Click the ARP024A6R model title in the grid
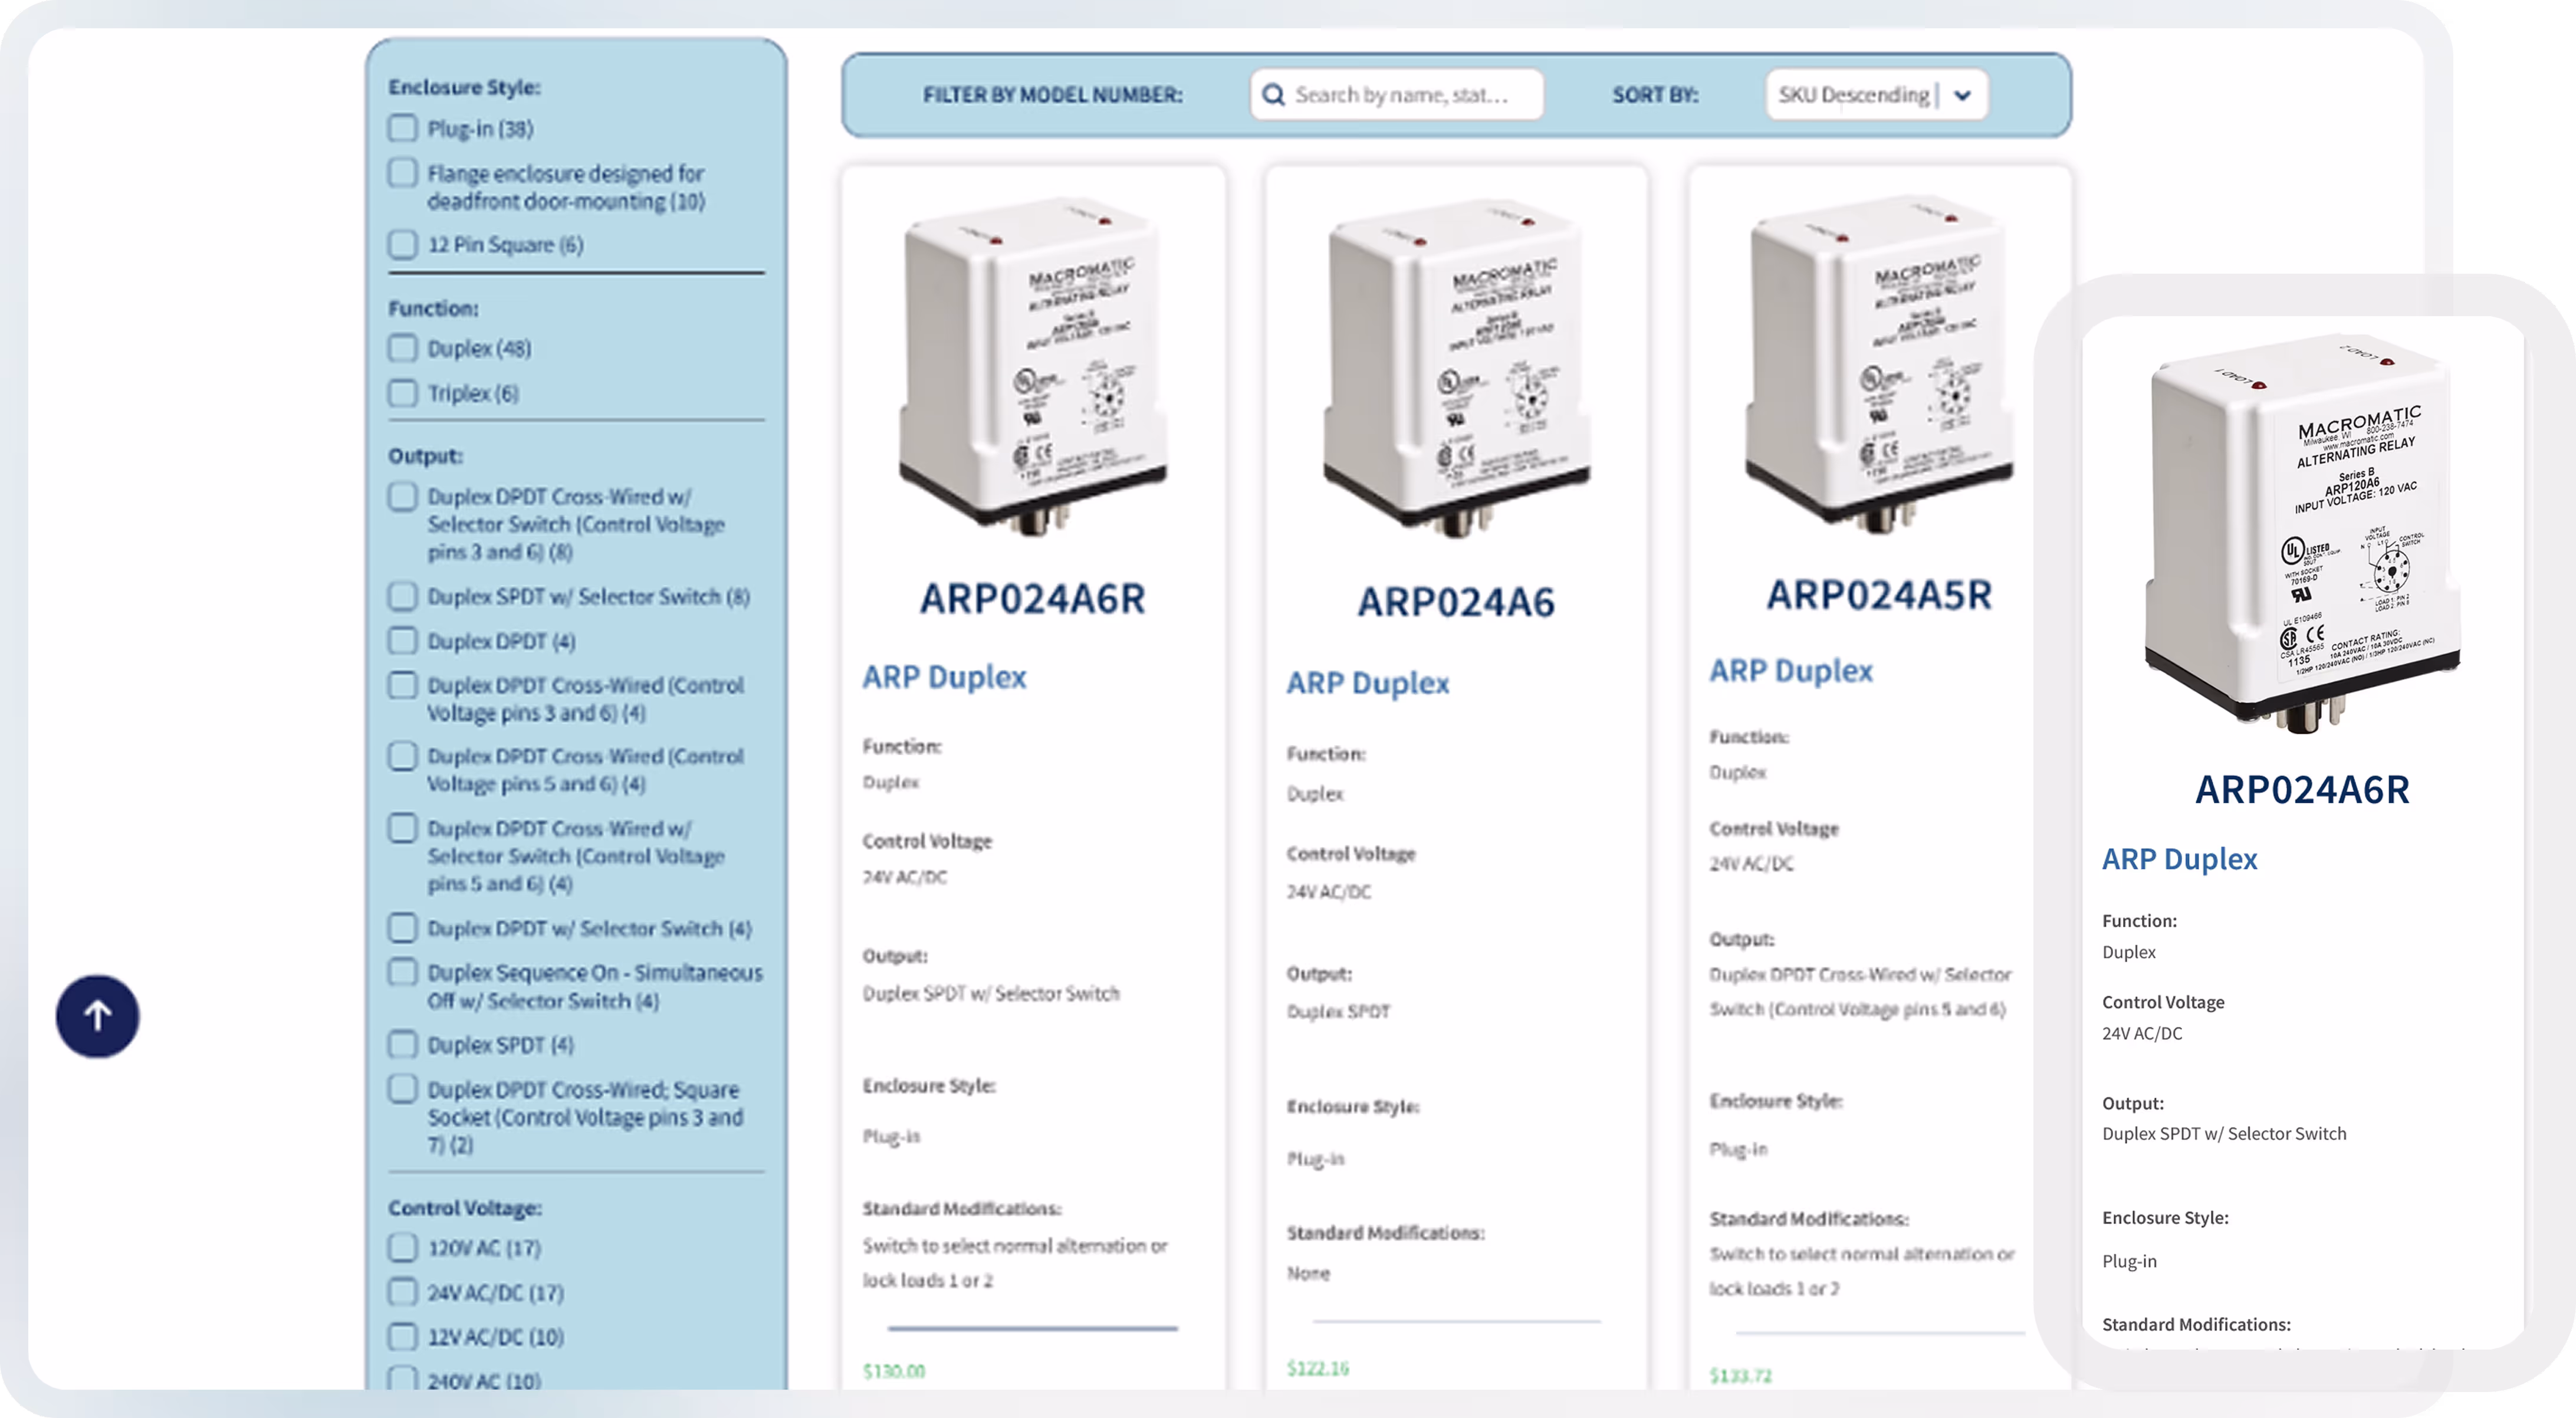 click(x=1033, y=599)
